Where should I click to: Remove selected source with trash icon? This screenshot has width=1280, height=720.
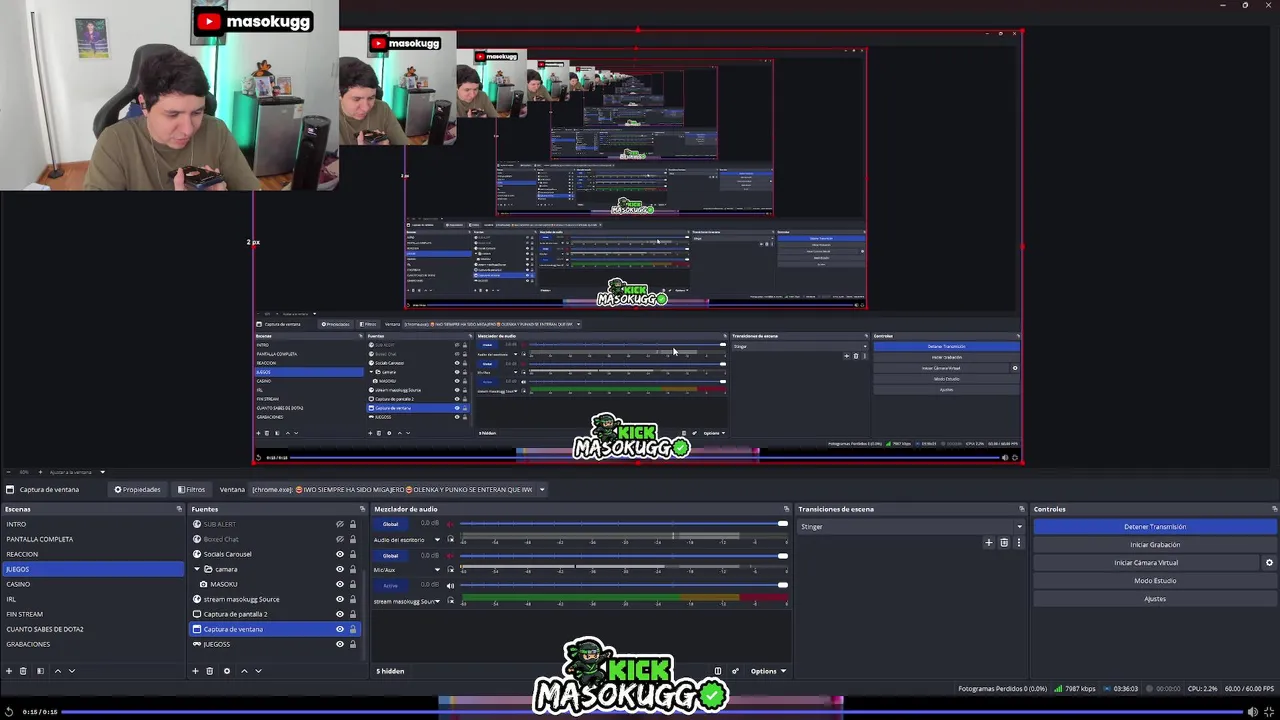point(210,671)
